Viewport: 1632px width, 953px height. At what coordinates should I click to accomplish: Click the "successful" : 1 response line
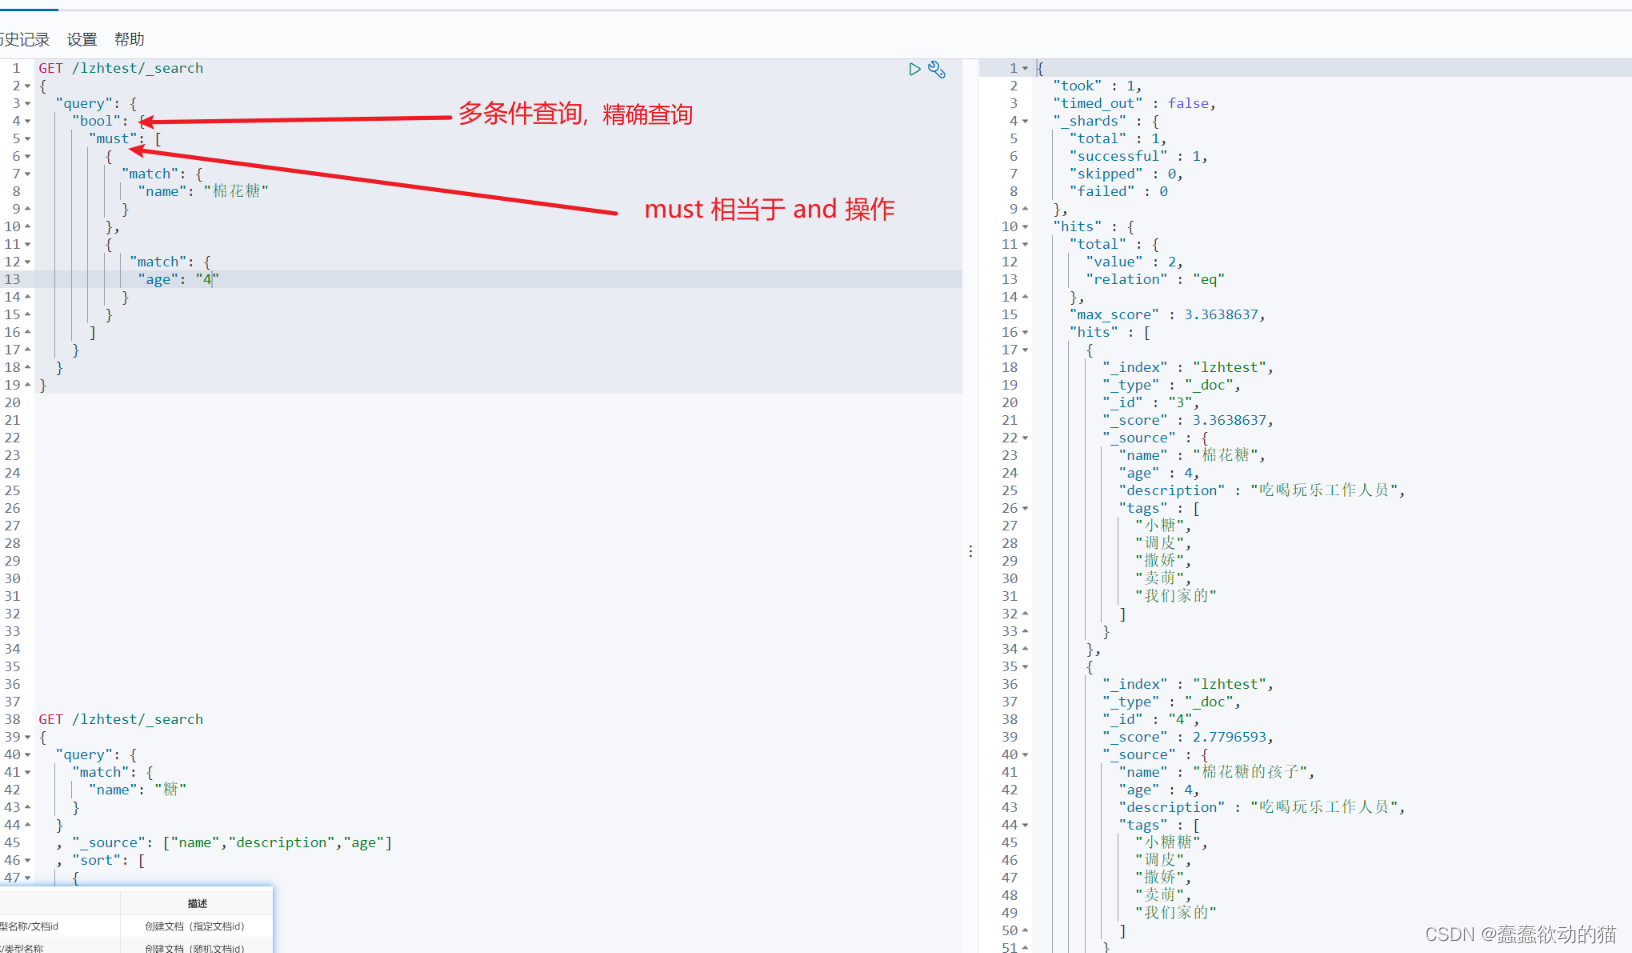coord(1138,156)
